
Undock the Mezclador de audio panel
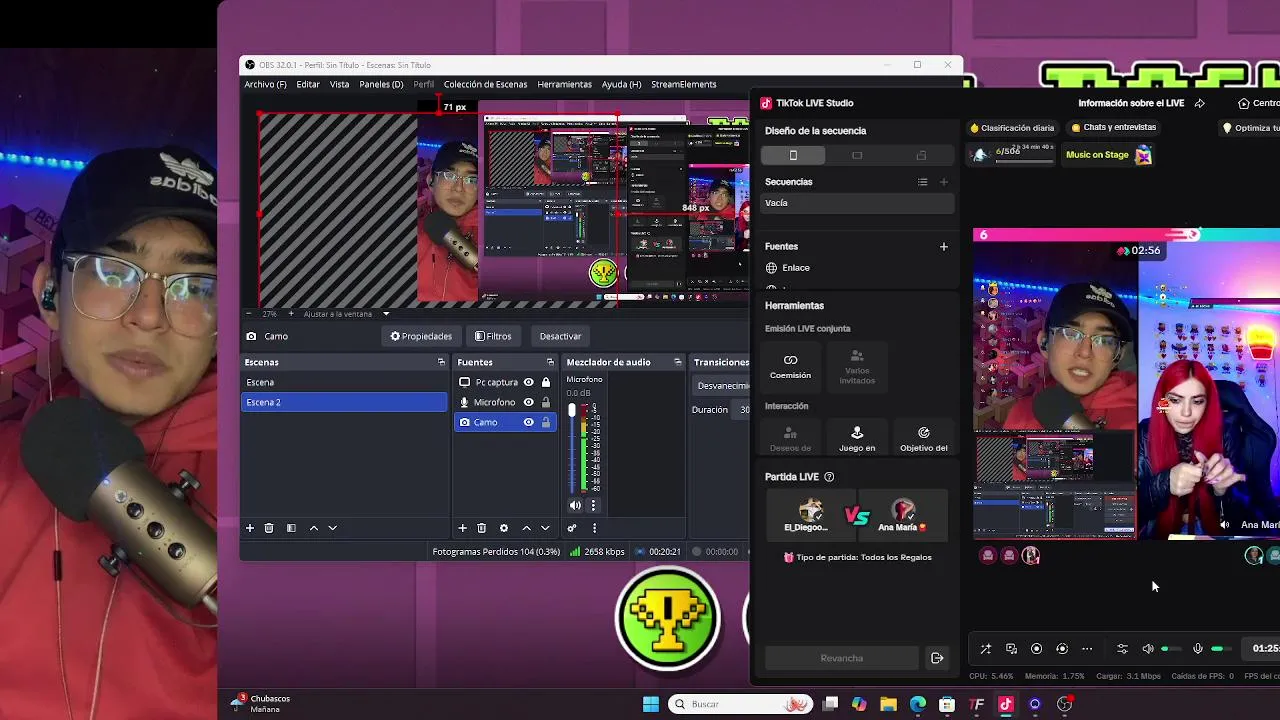(677, 362)
